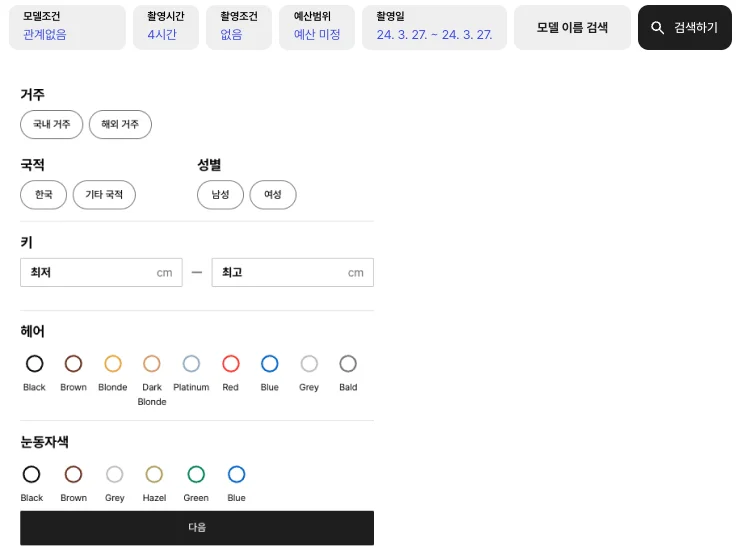Click the 검색하기 search button
The height and width of the screenshot is (559, 745).
[x=684, y=27]
